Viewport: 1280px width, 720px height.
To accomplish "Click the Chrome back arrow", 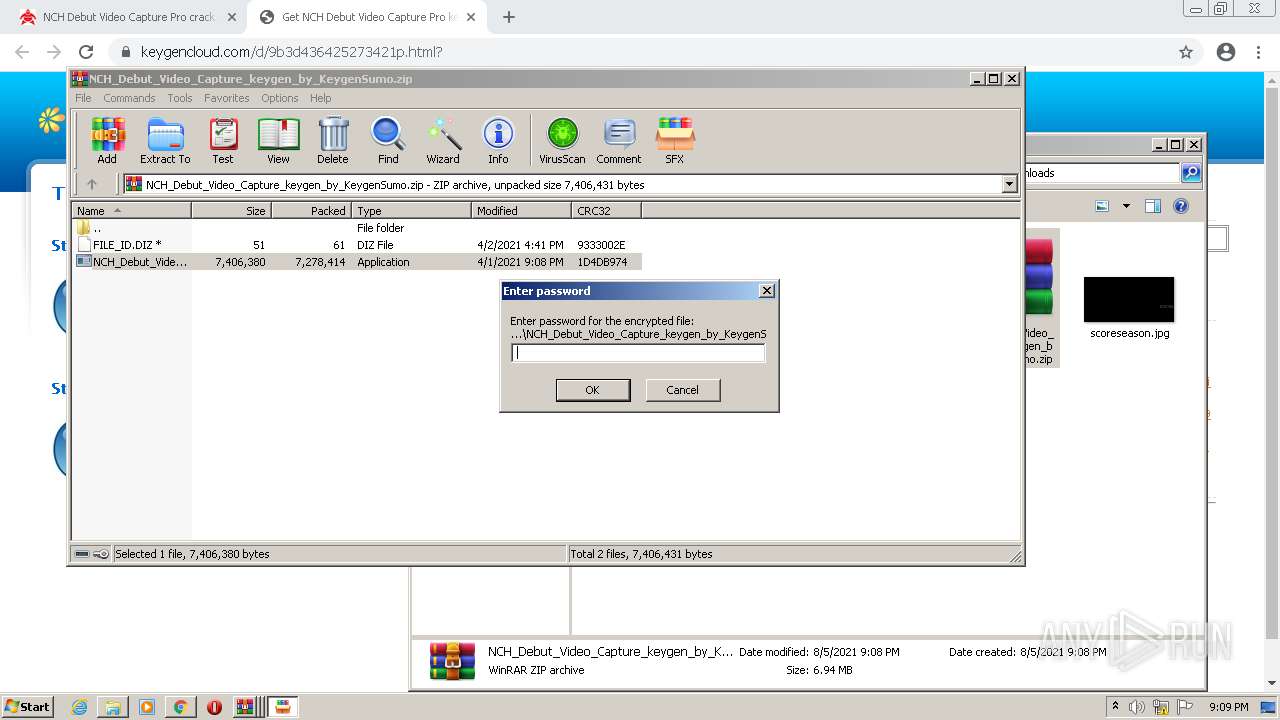I will tap(22, 52).
